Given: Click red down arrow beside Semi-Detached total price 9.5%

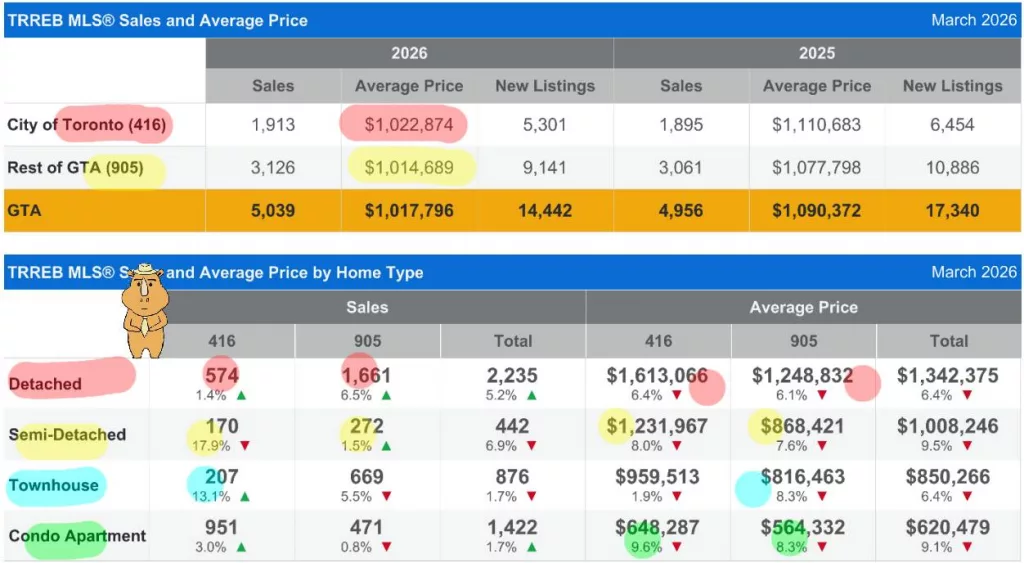Looking at the screenshot, I should point(967,446).
